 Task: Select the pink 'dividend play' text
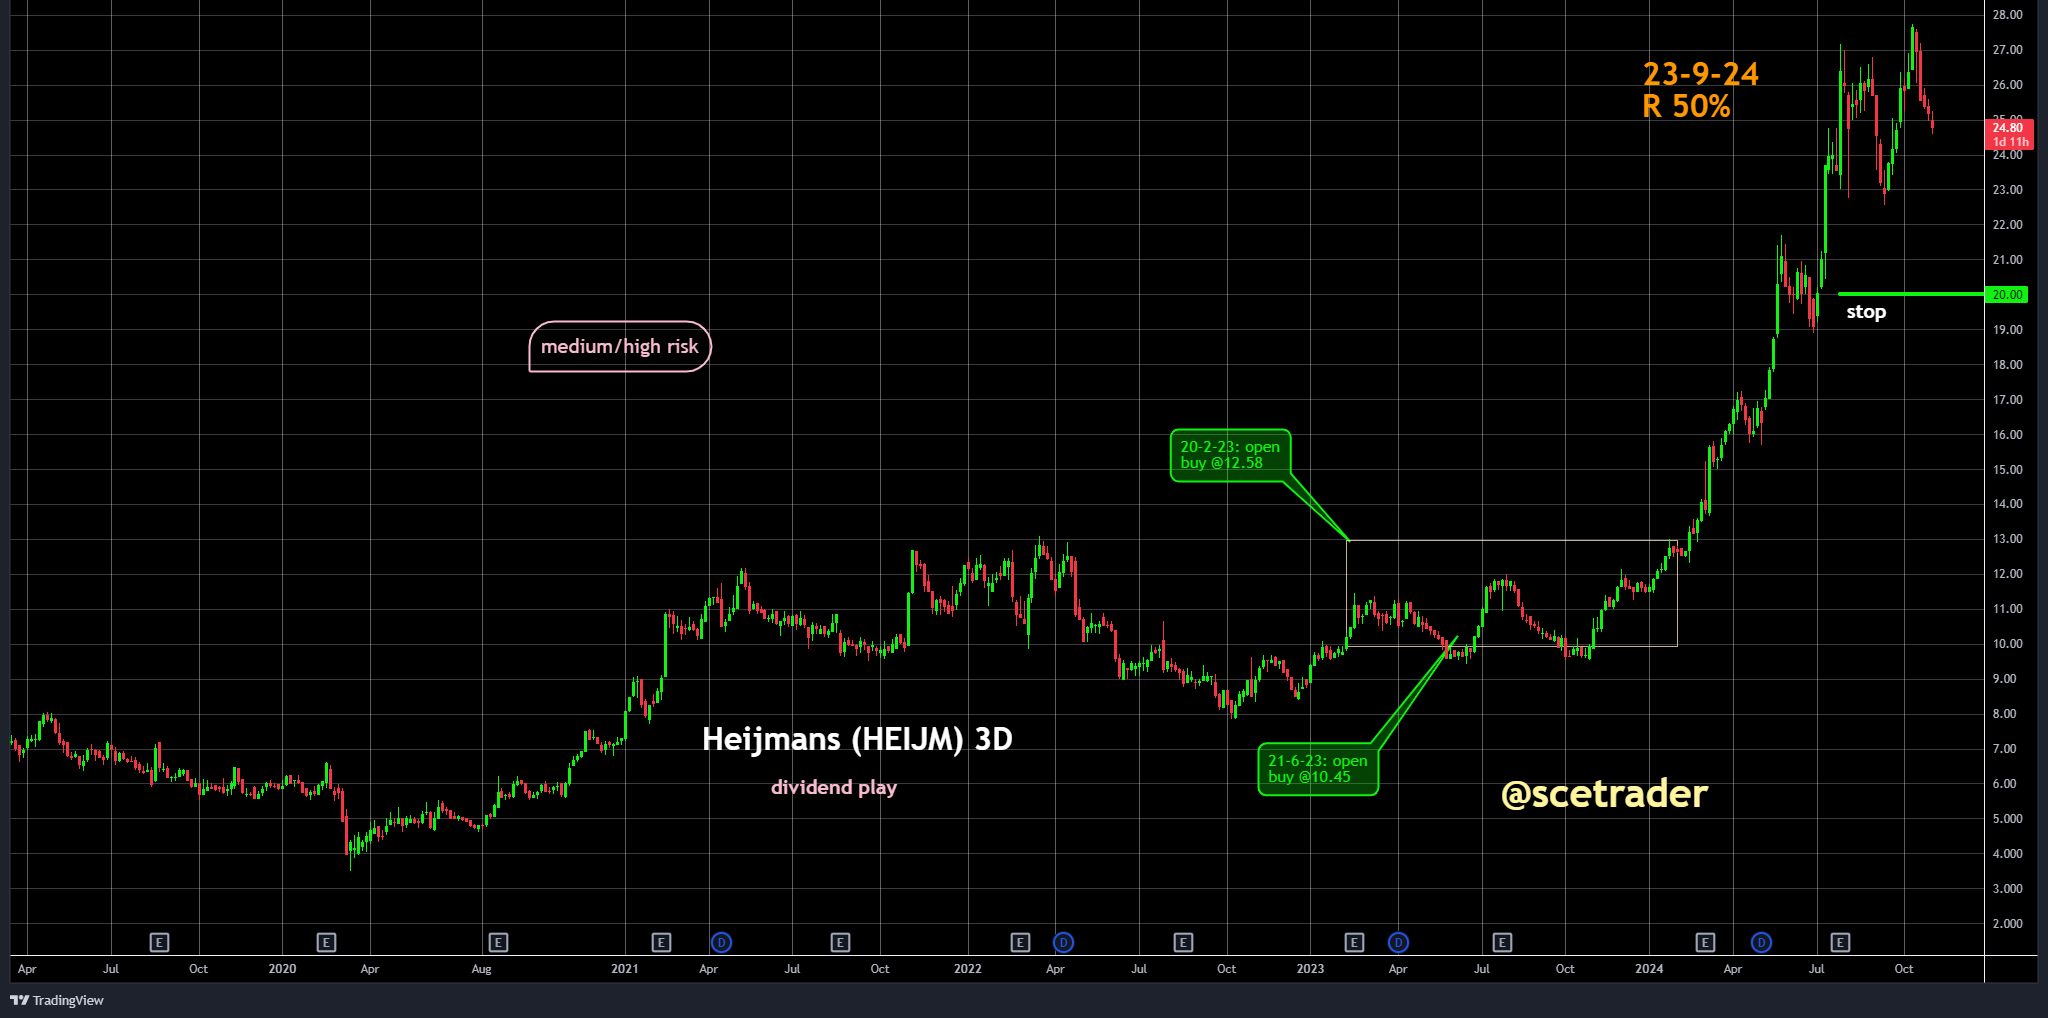(x=834, y=787)
